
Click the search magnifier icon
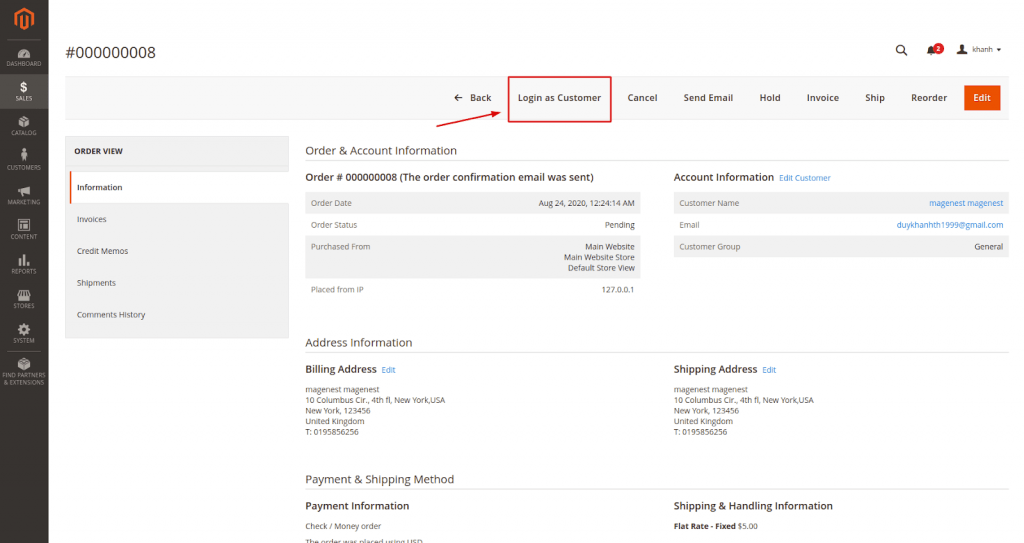(901, 50)
